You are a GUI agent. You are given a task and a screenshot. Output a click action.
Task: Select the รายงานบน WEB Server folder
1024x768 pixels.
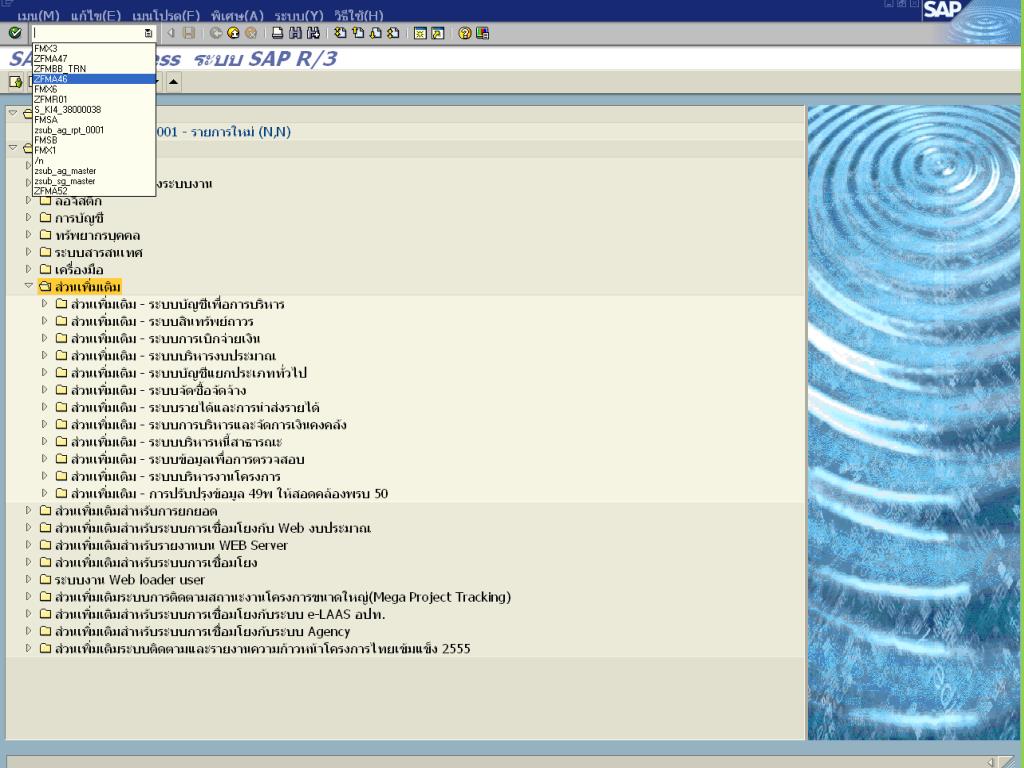pyautogui.click(x=171, y=545)
